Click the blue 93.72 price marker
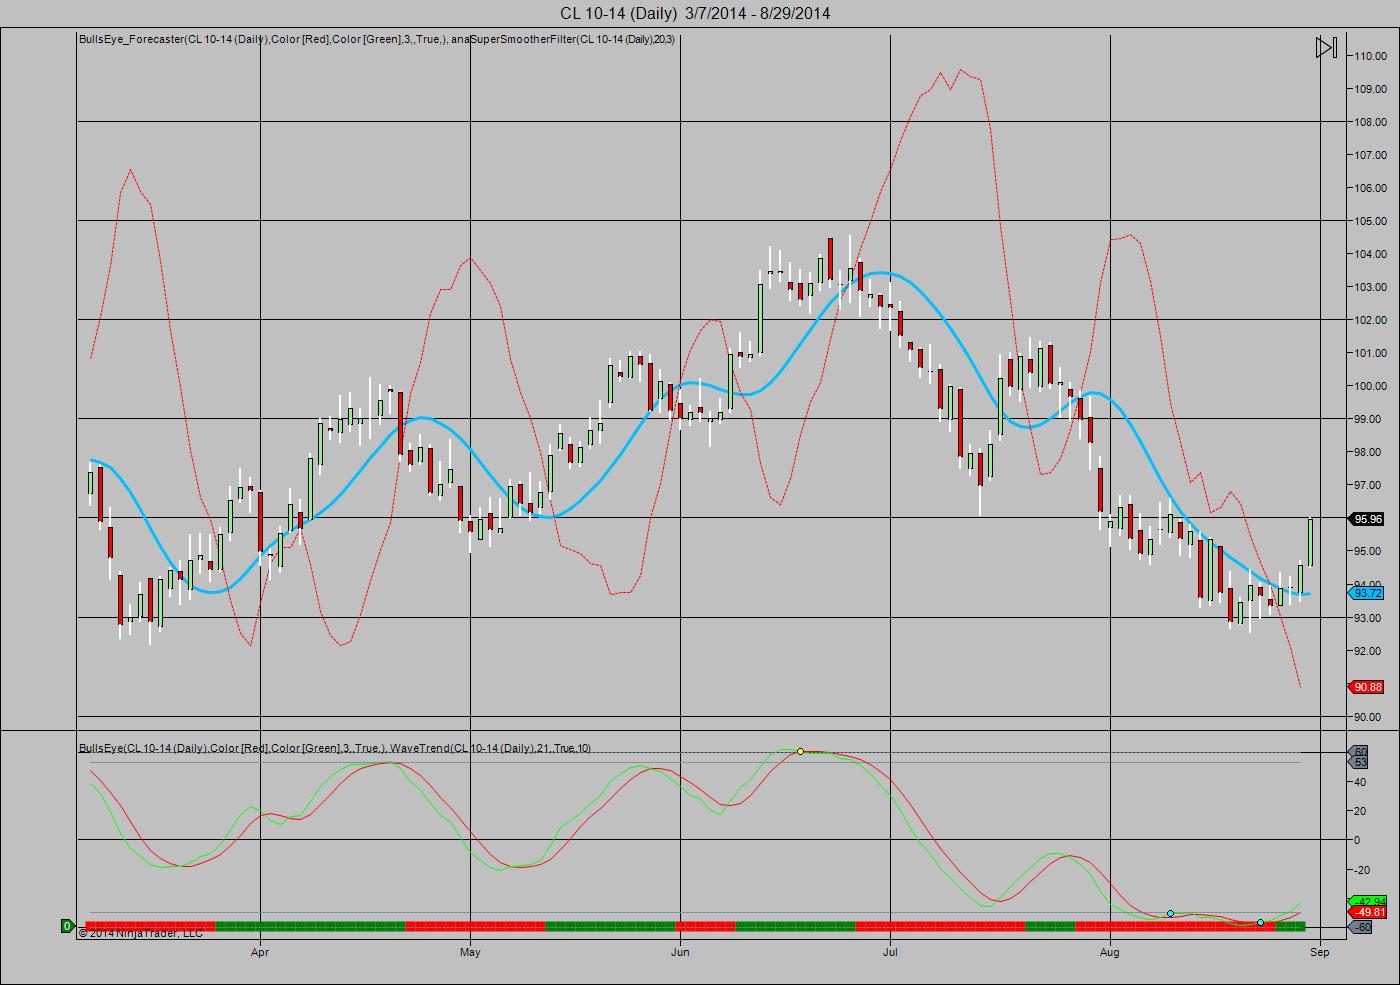 point(1366,593)
